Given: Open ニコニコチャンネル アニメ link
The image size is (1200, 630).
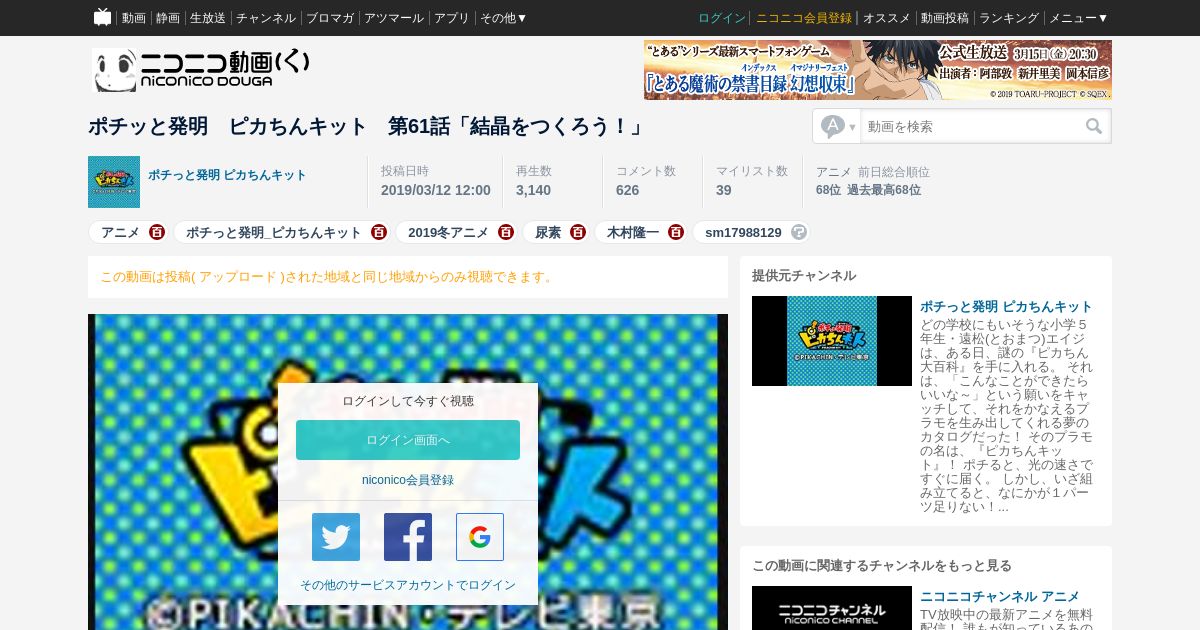Looking at the screenshot, I should coord(1000,596).
